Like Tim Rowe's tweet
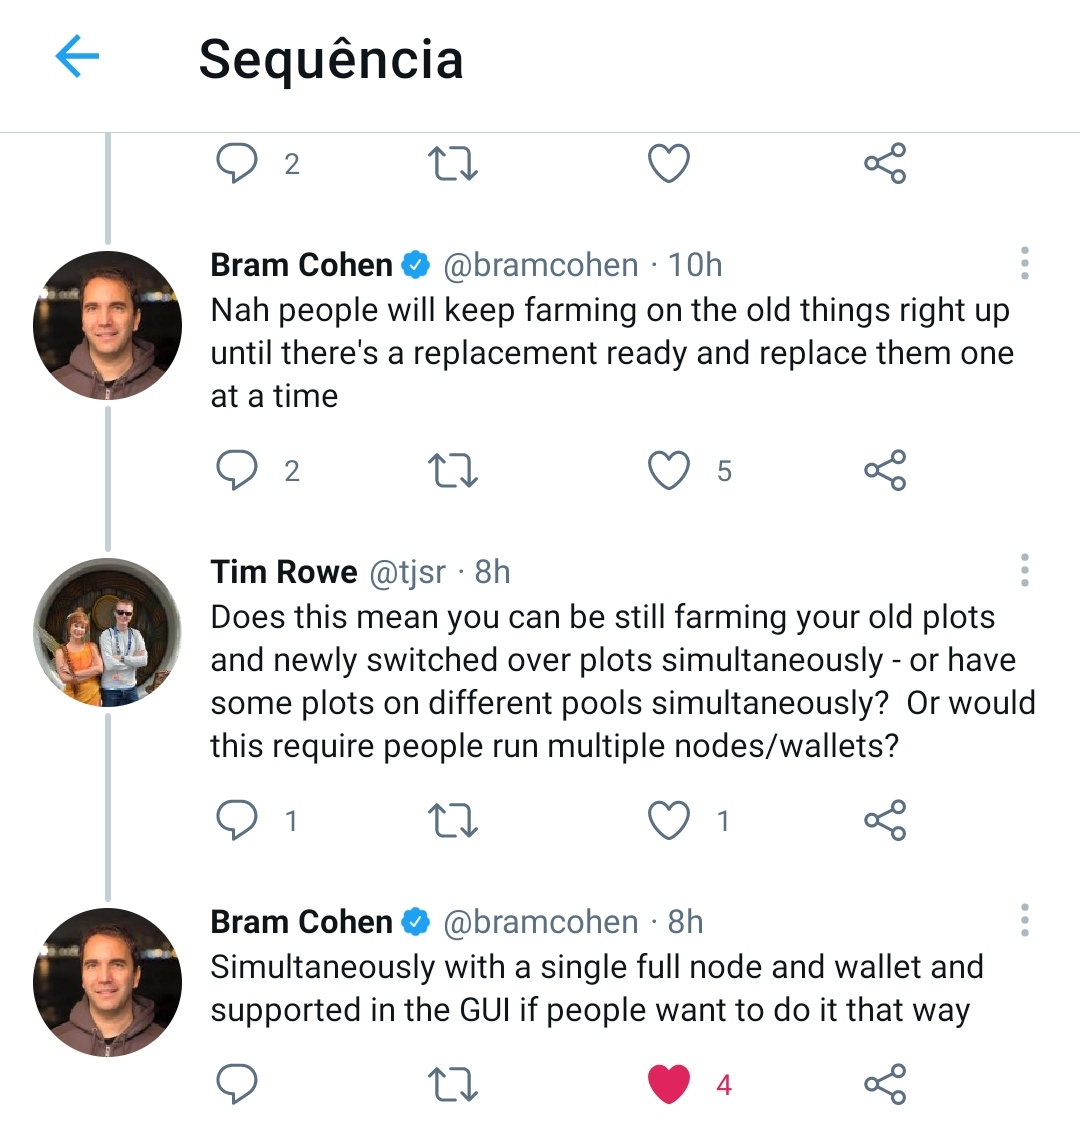 (x=669, y=821)
